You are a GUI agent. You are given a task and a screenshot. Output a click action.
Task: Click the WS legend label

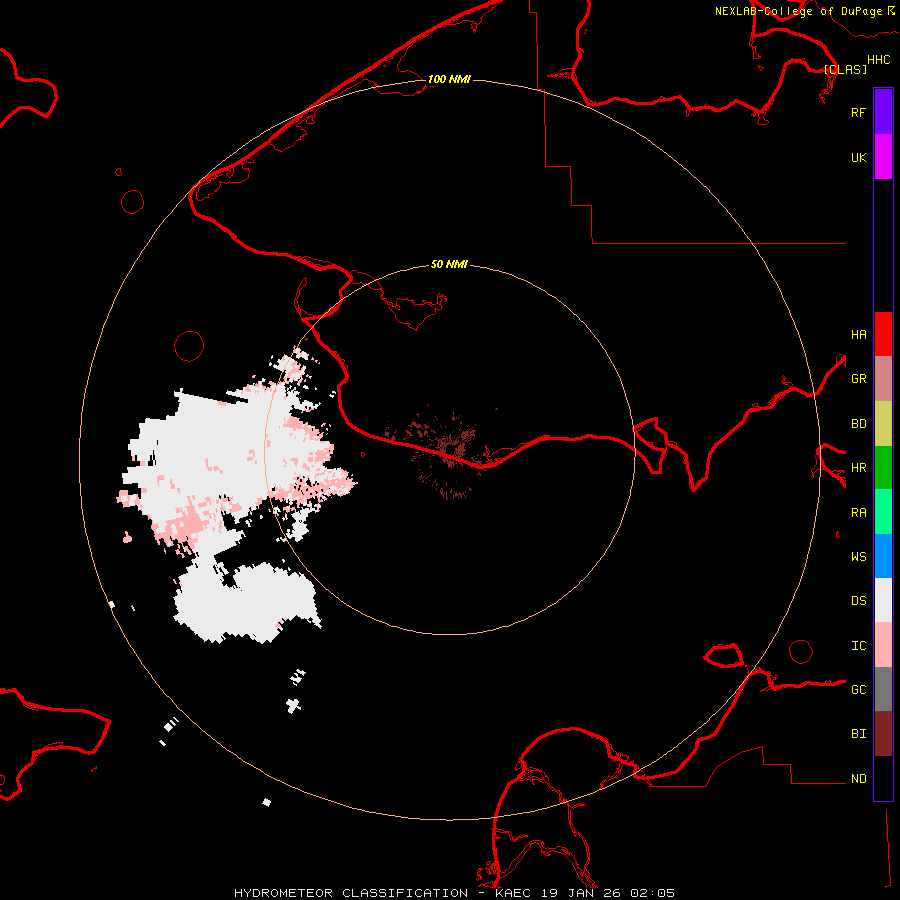coord(858,556)
